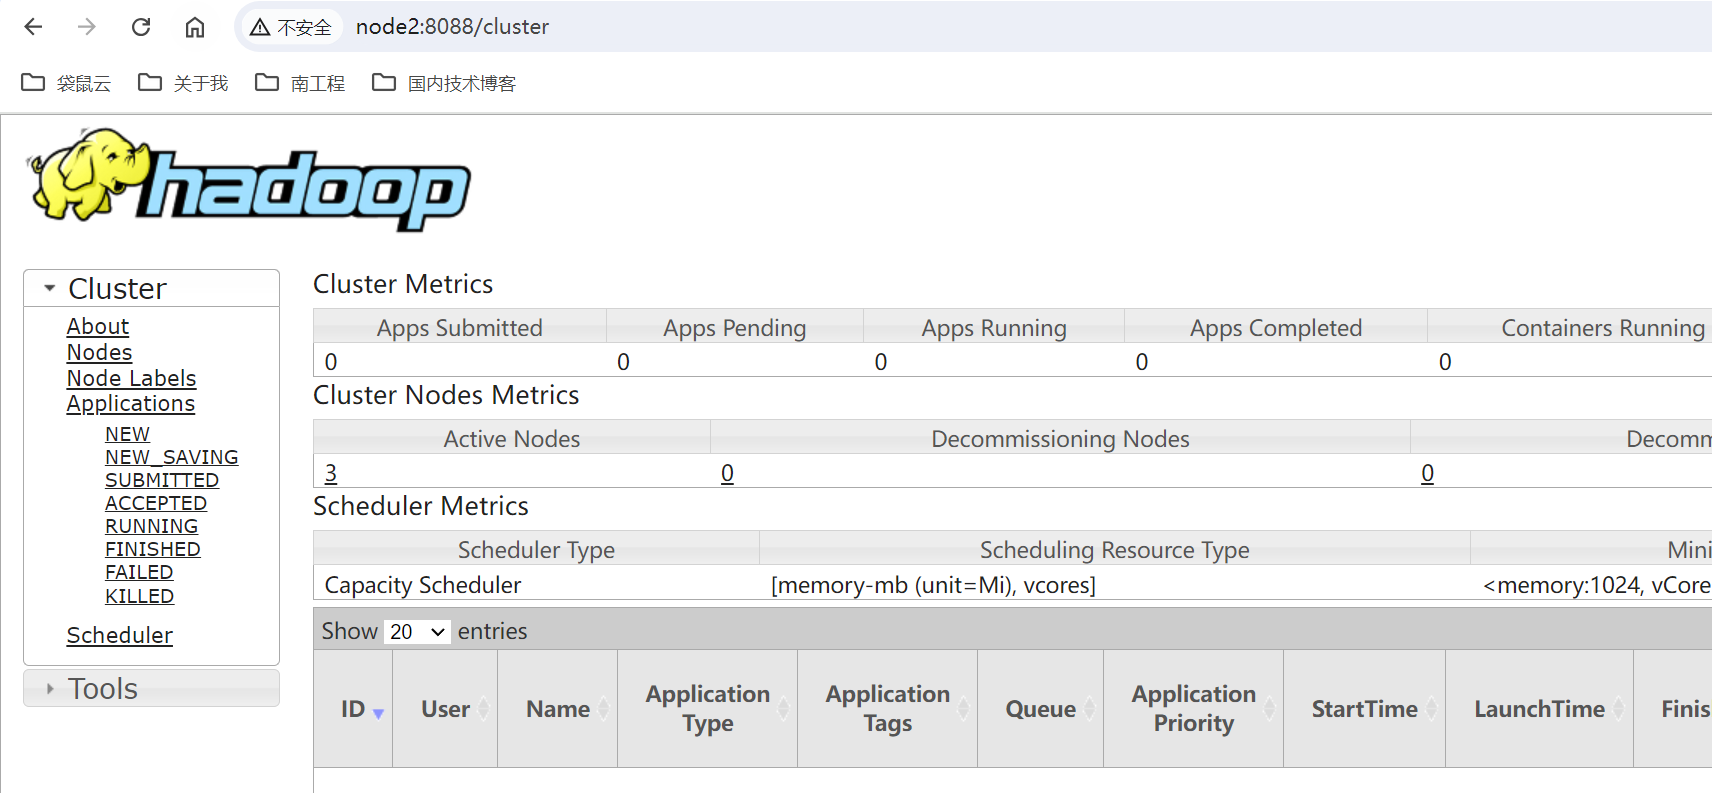Viewport: 1712px width, 793px height.
Task: Filter applications by FAILED state
Action: point(139,572)
